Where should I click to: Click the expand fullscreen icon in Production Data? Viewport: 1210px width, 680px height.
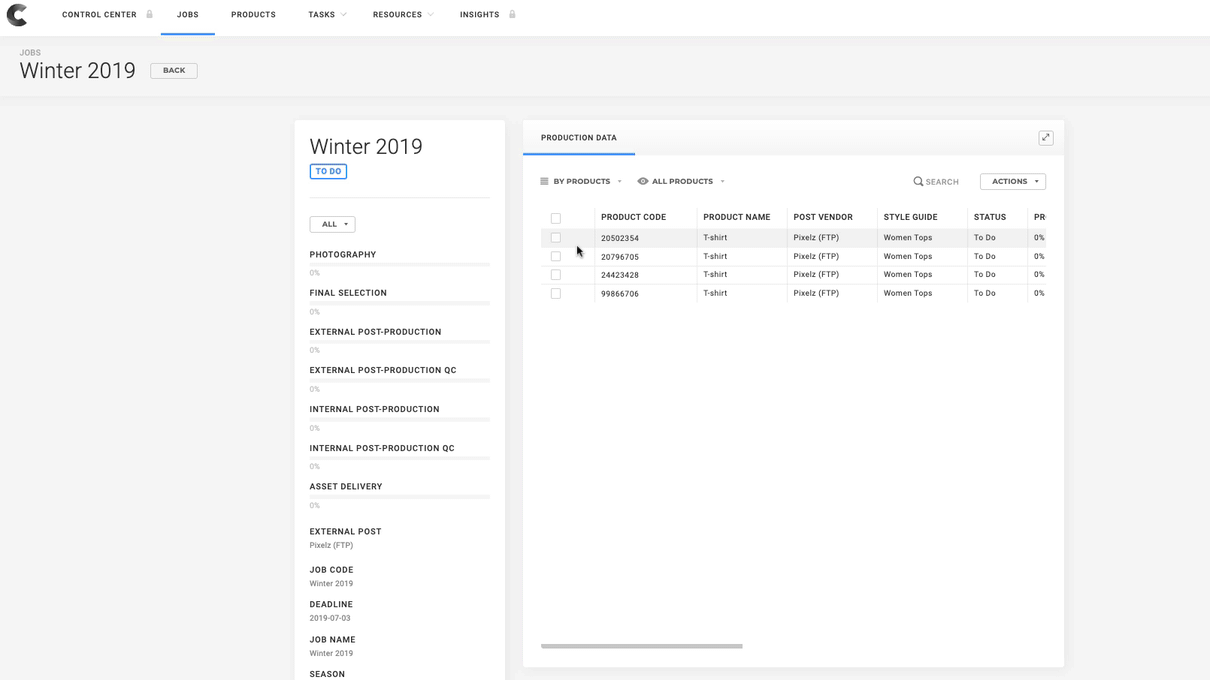(x=1045, y=138)
